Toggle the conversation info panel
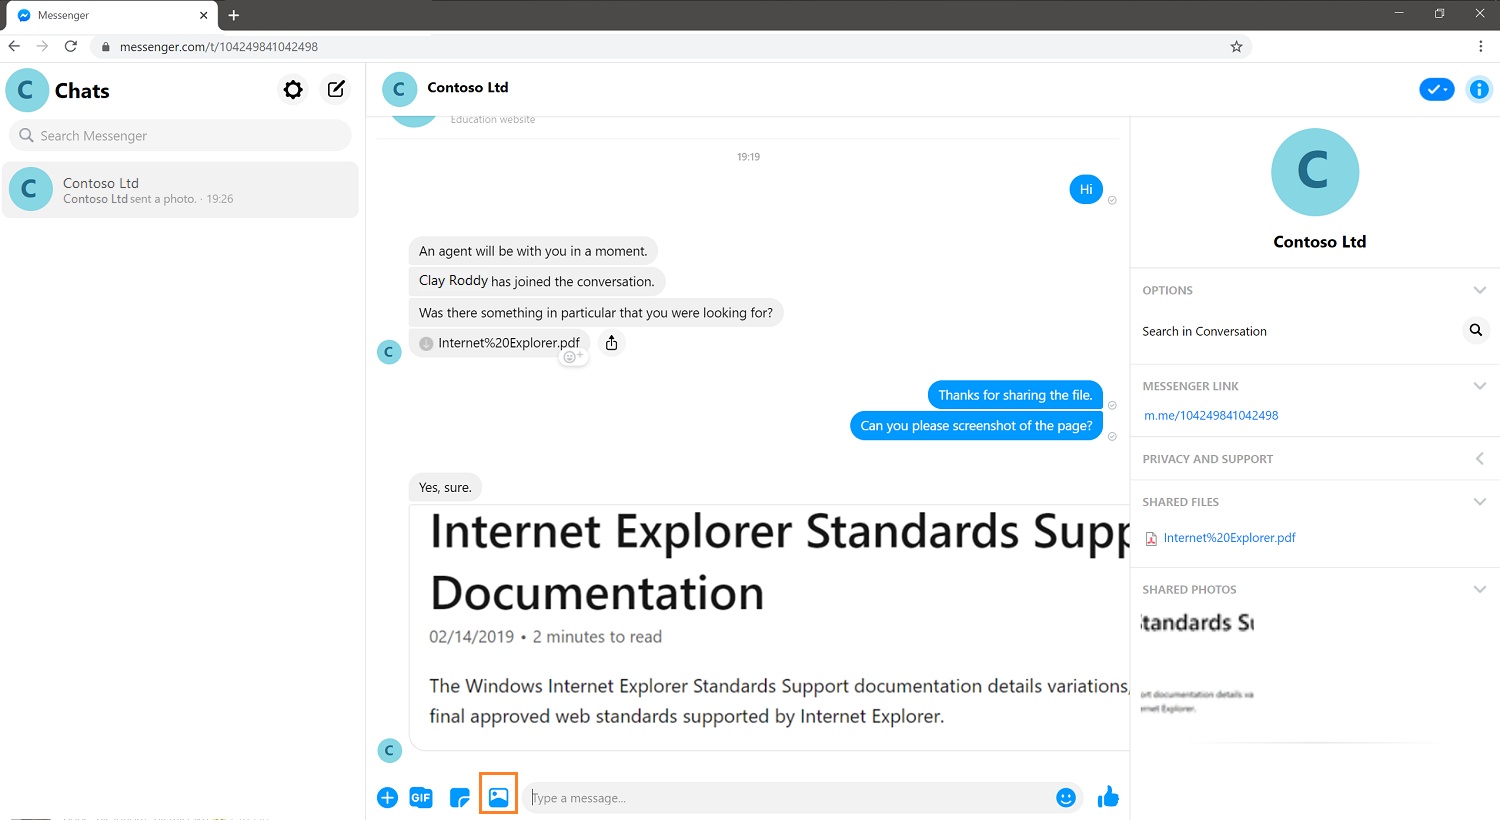 (x=1479, y=89)
